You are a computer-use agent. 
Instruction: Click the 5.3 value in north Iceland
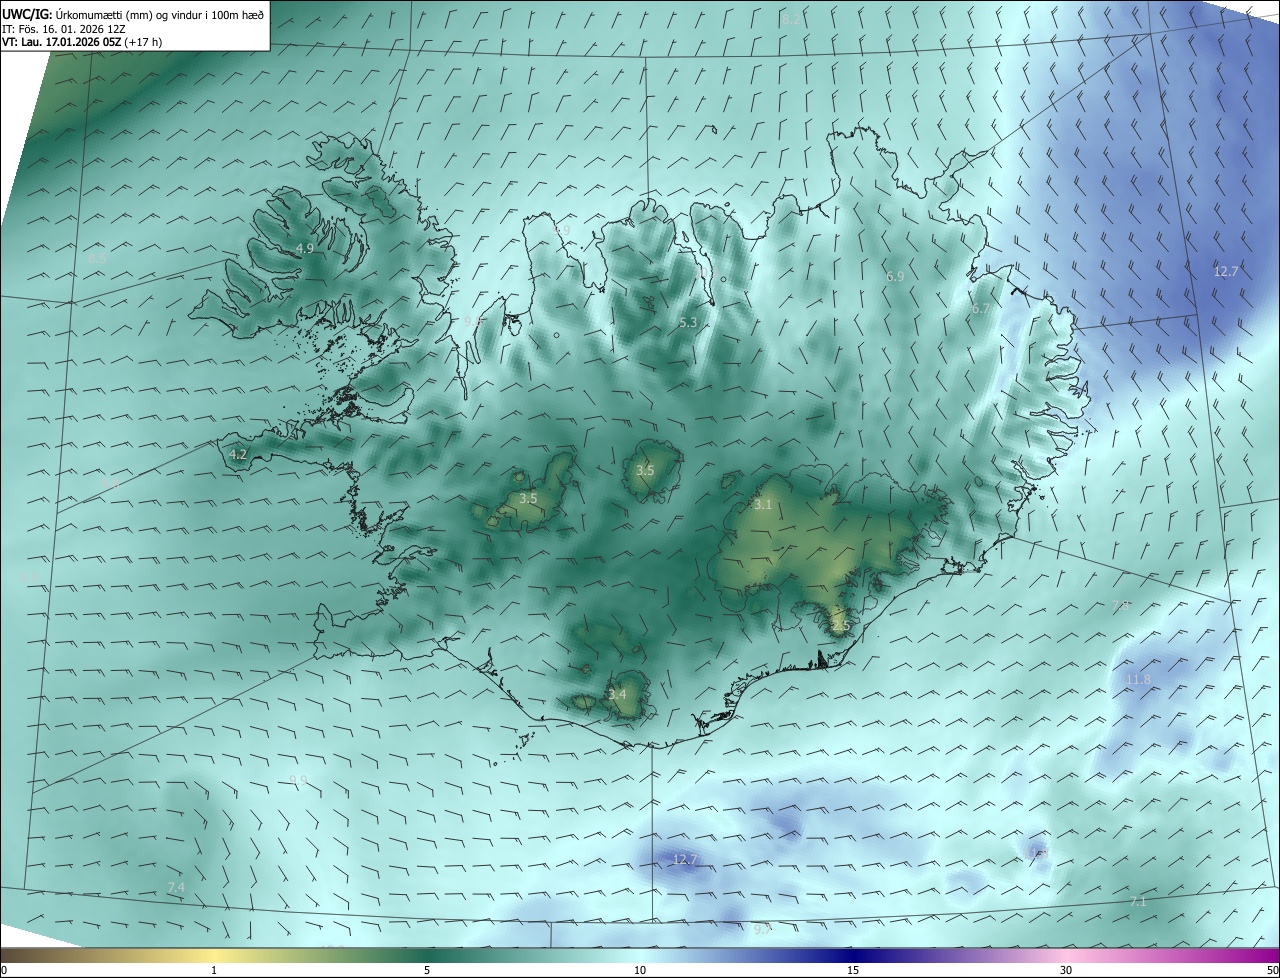(688, 322)
